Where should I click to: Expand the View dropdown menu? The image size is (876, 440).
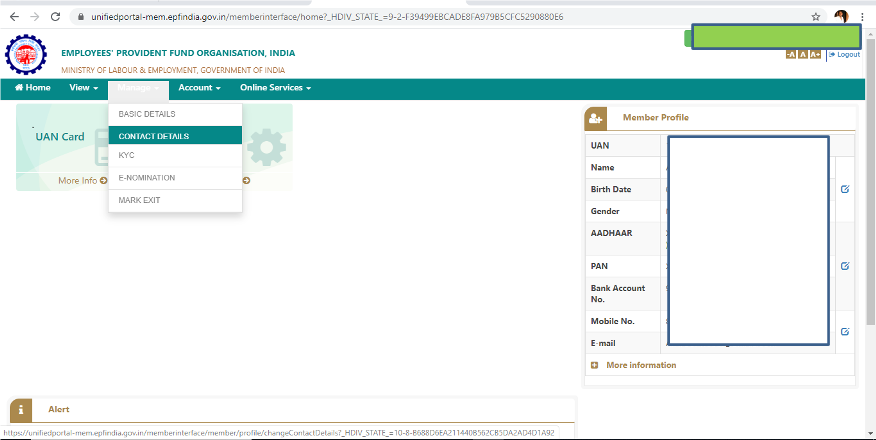pyautogui.click(x=83, y=88)
